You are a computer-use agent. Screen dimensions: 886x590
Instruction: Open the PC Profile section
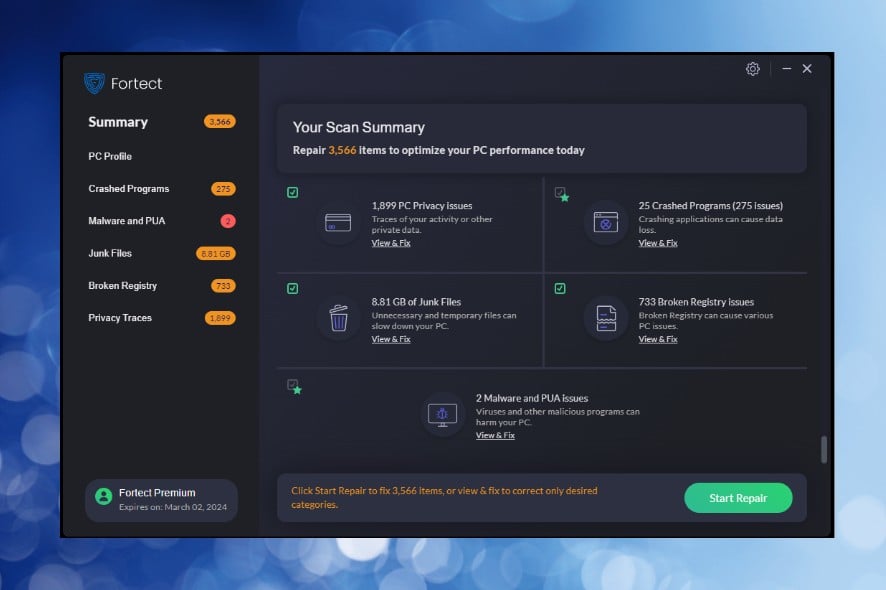pyautogui.click(x=110, y=157)
